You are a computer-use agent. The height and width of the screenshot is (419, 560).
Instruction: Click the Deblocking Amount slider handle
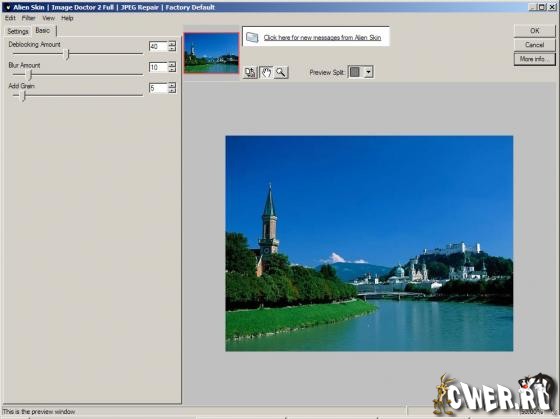click(x=67, y=54)
